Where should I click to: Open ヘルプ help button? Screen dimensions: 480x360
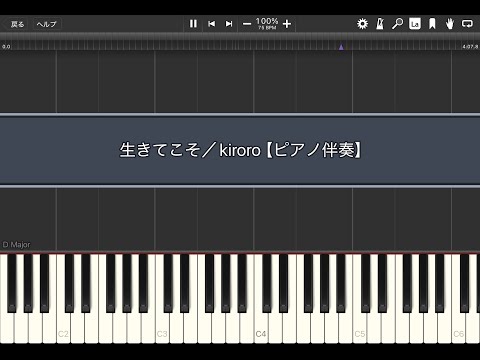coord(46,24)
